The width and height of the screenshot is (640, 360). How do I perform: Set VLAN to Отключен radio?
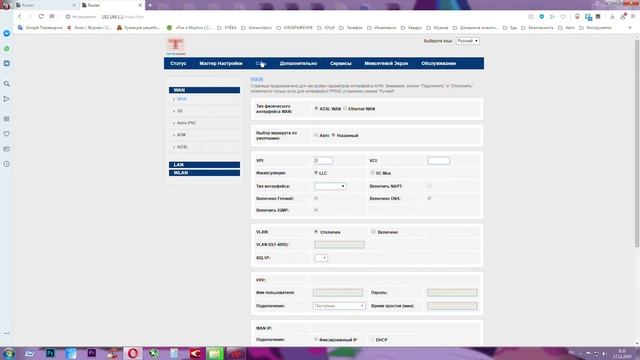point(316,232)
